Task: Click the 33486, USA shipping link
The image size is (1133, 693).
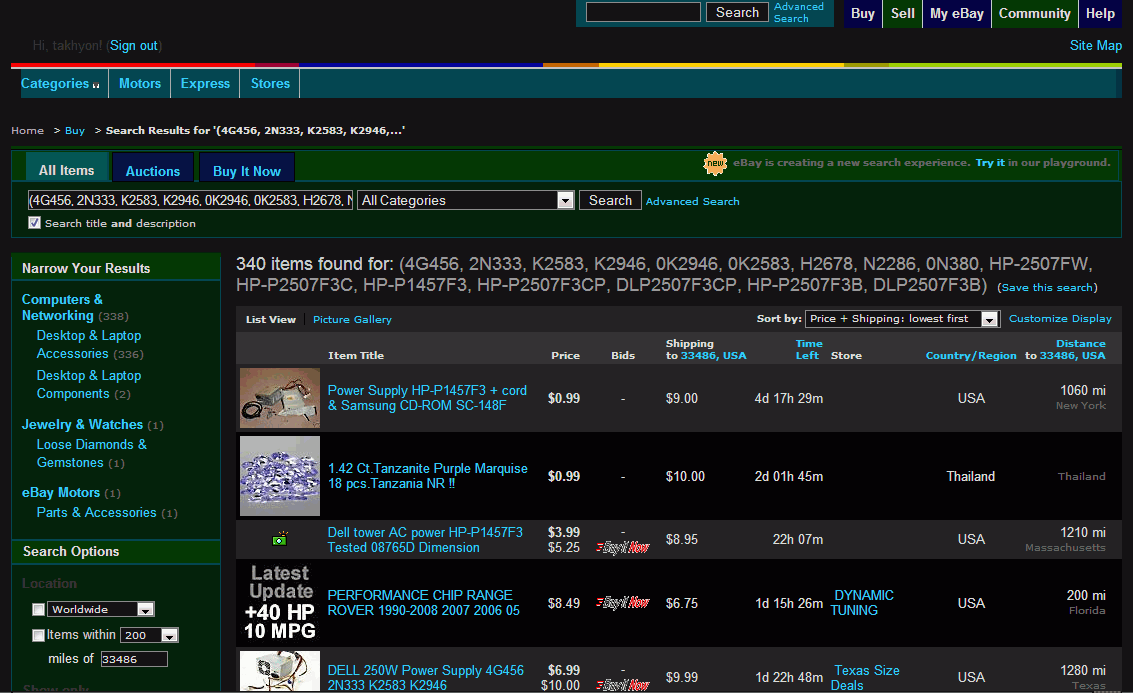Action: 713,356
